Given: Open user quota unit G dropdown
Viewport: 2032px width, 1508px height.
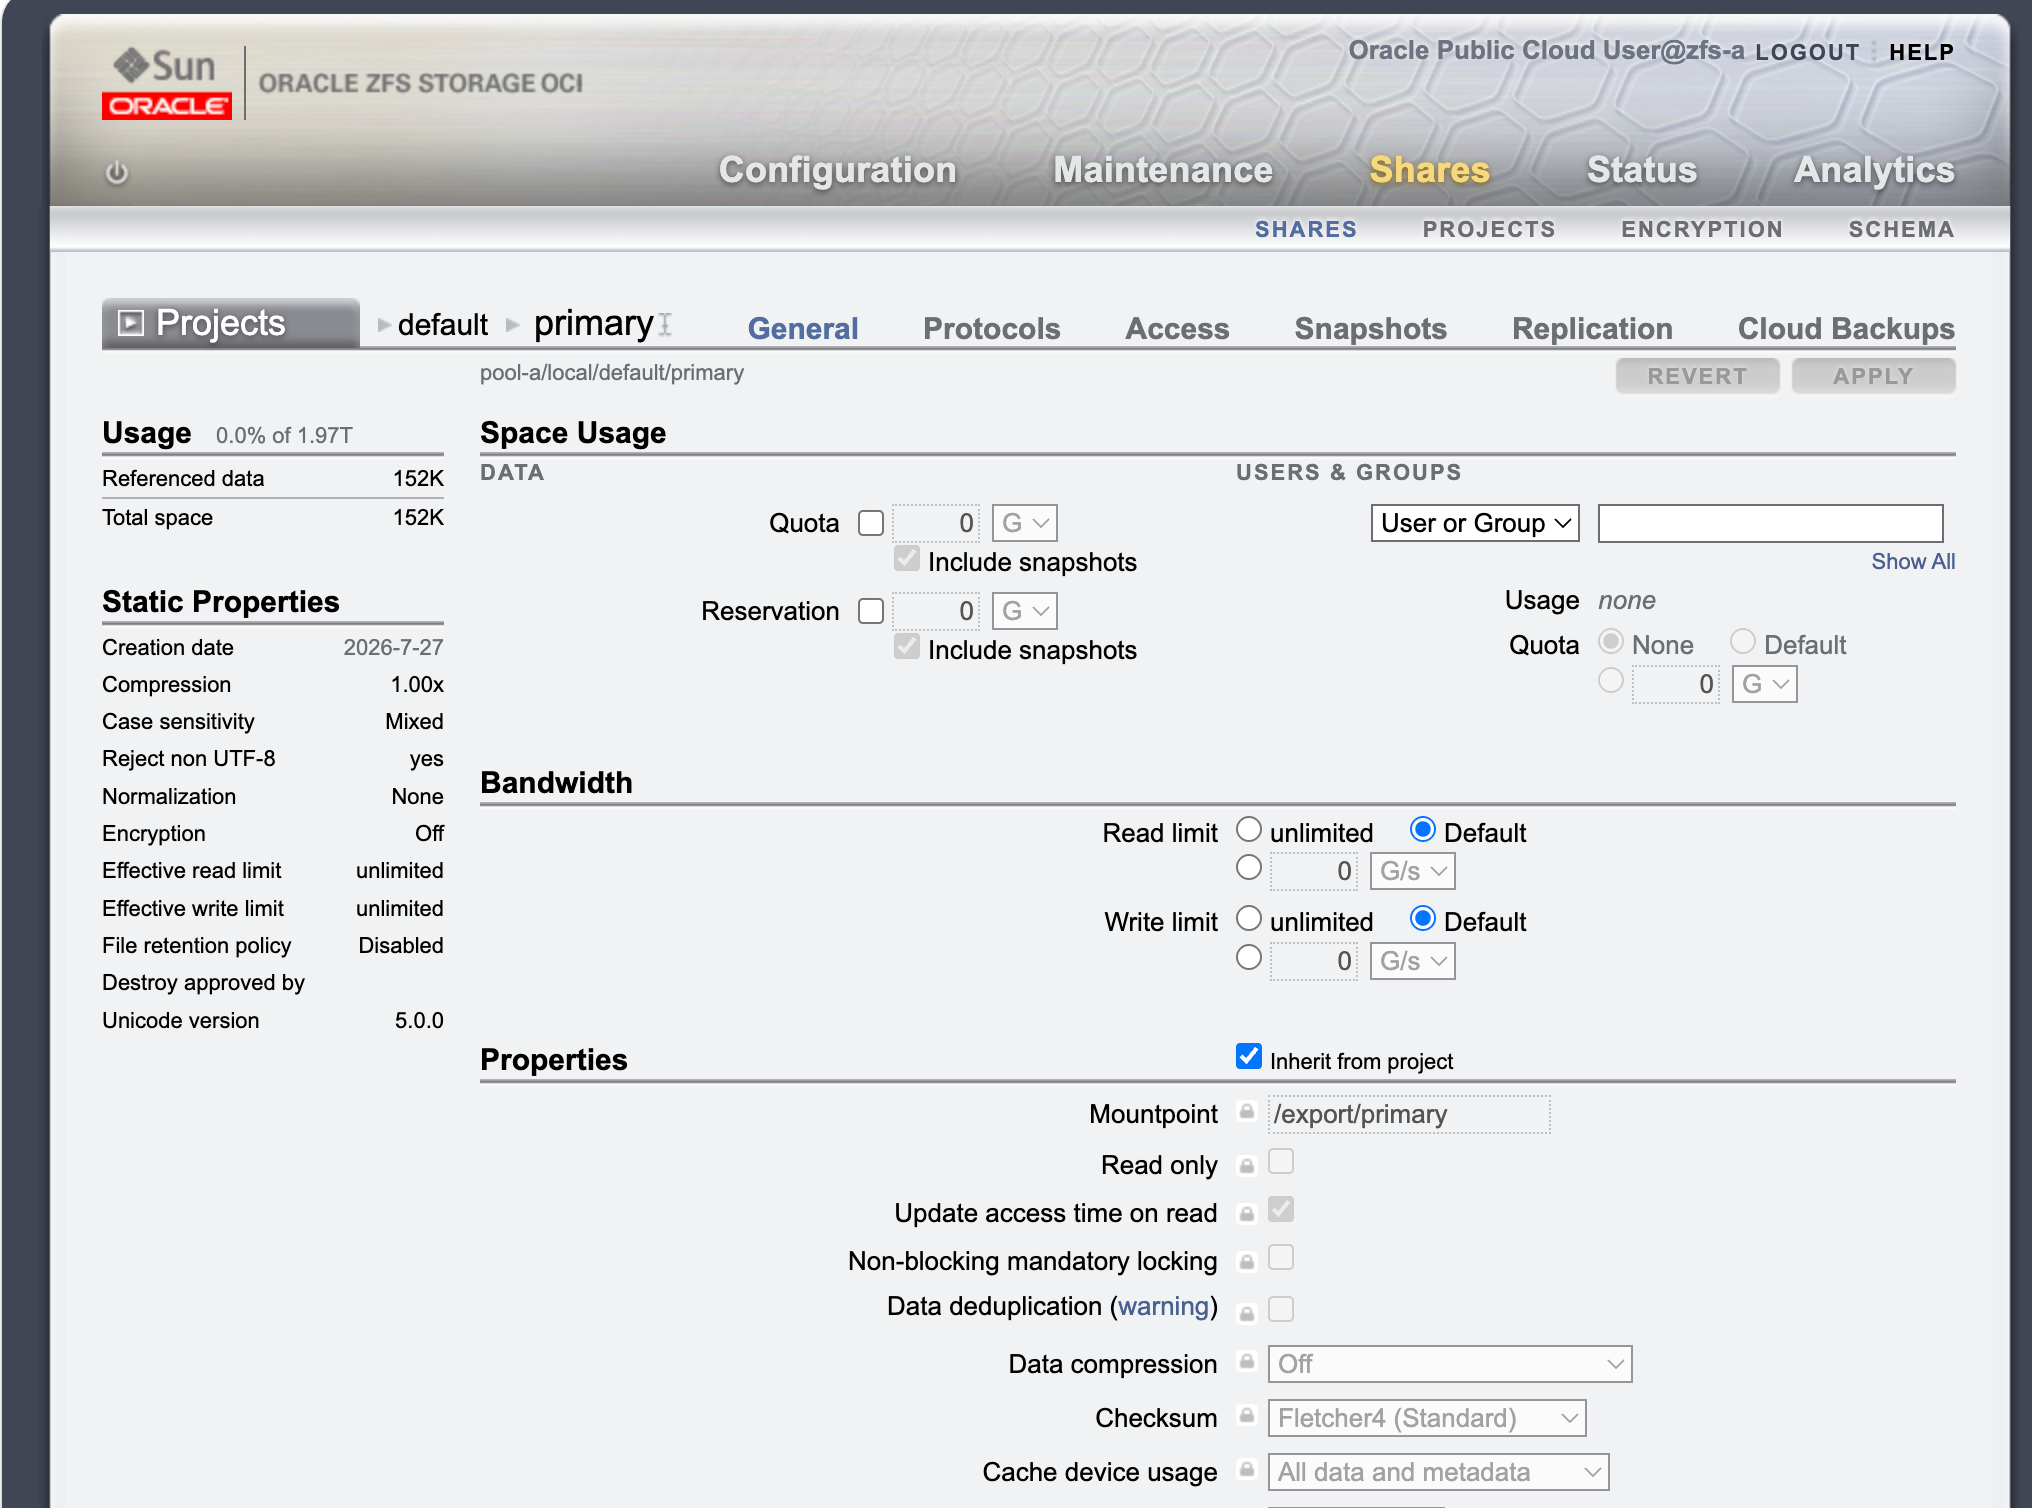Looking at the screenshot, I should point(1765,684).
